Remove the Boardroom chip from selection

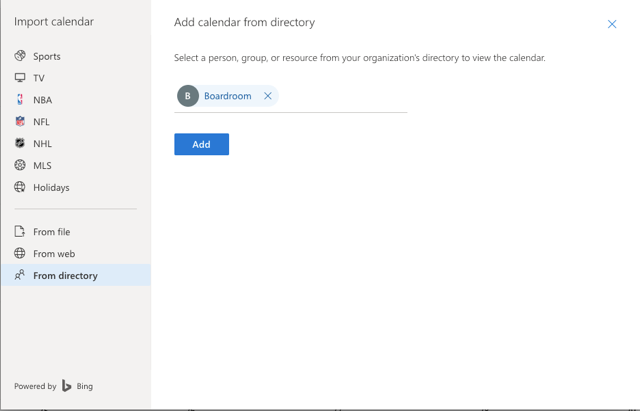pos(268,96)
